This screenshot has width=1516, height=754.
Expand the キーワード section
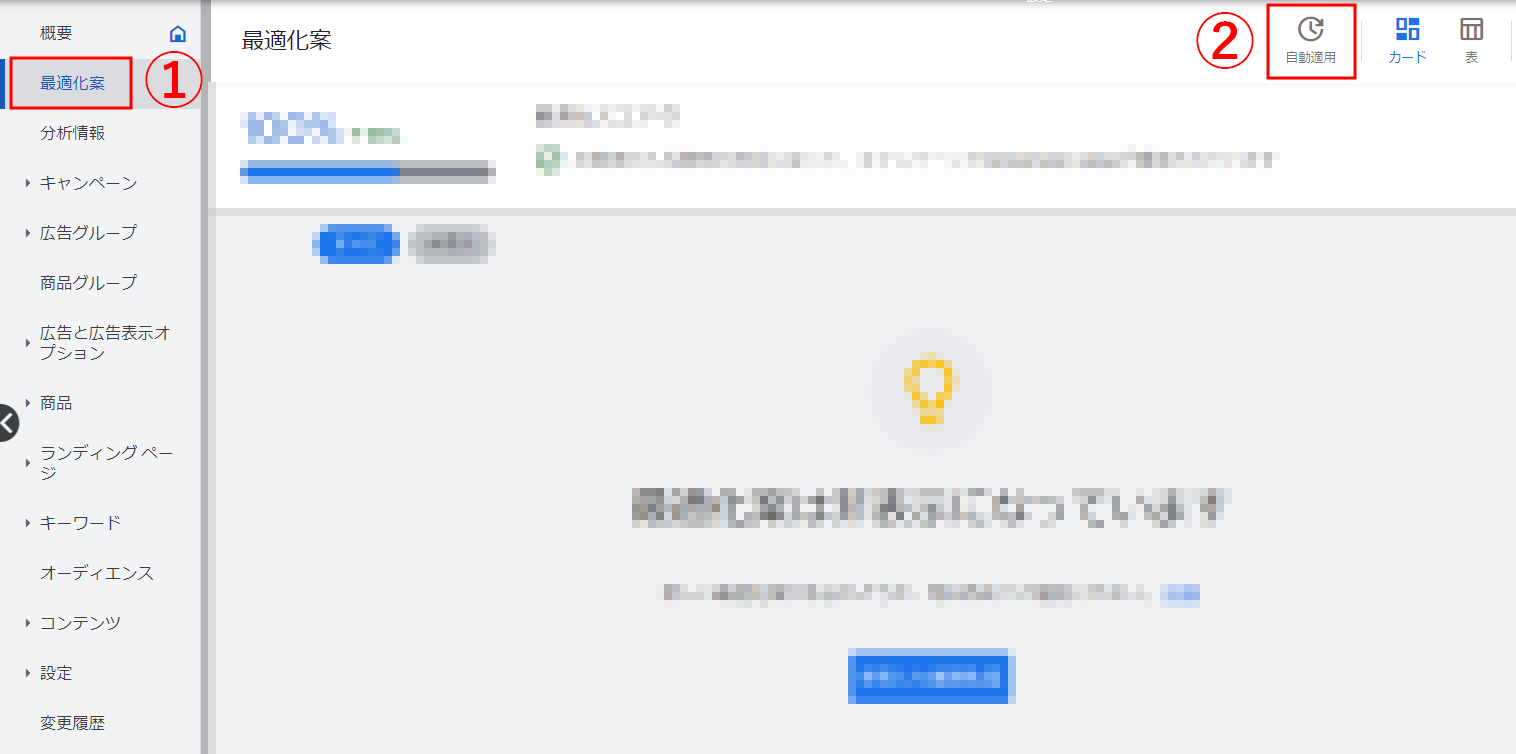click(80, 523)
